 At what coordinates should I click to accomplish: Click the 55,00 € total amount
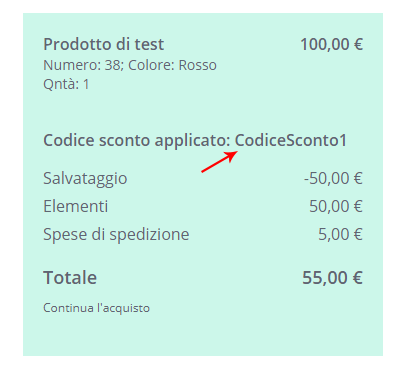(x=332, y=278)
